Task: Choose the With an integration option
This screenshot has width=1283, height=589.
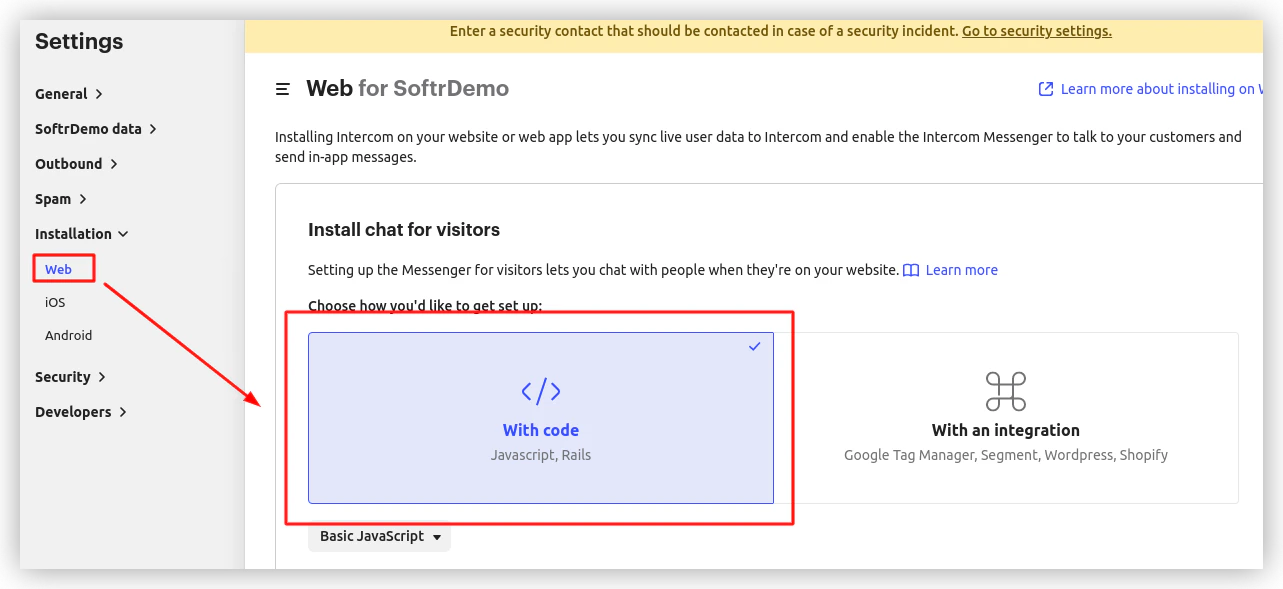Action: click(1006, 418)
